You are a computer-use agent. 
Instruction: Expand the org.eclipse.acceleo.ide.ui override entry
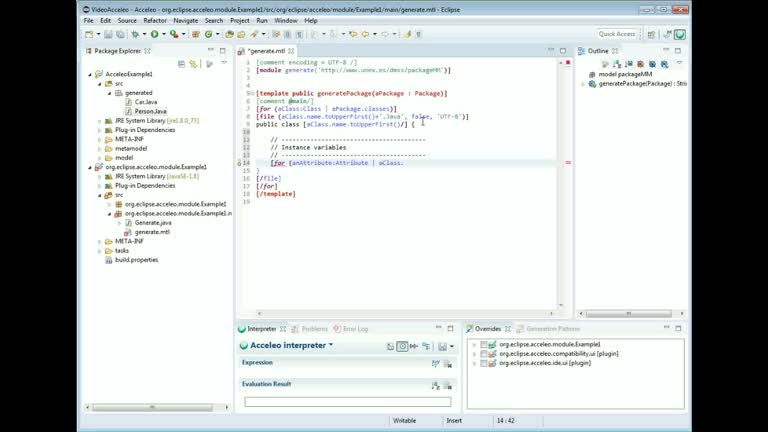474,363
